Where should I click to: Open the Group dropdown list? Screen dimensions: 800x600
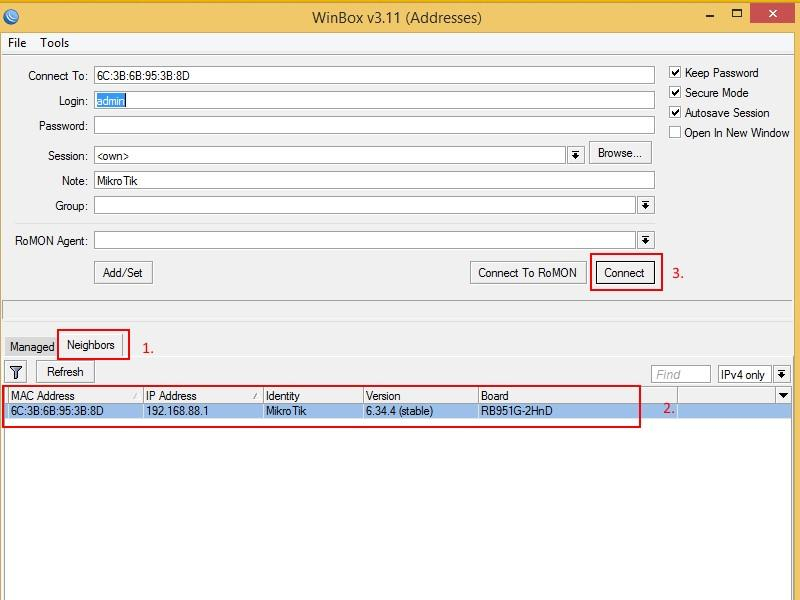point(646,205)
